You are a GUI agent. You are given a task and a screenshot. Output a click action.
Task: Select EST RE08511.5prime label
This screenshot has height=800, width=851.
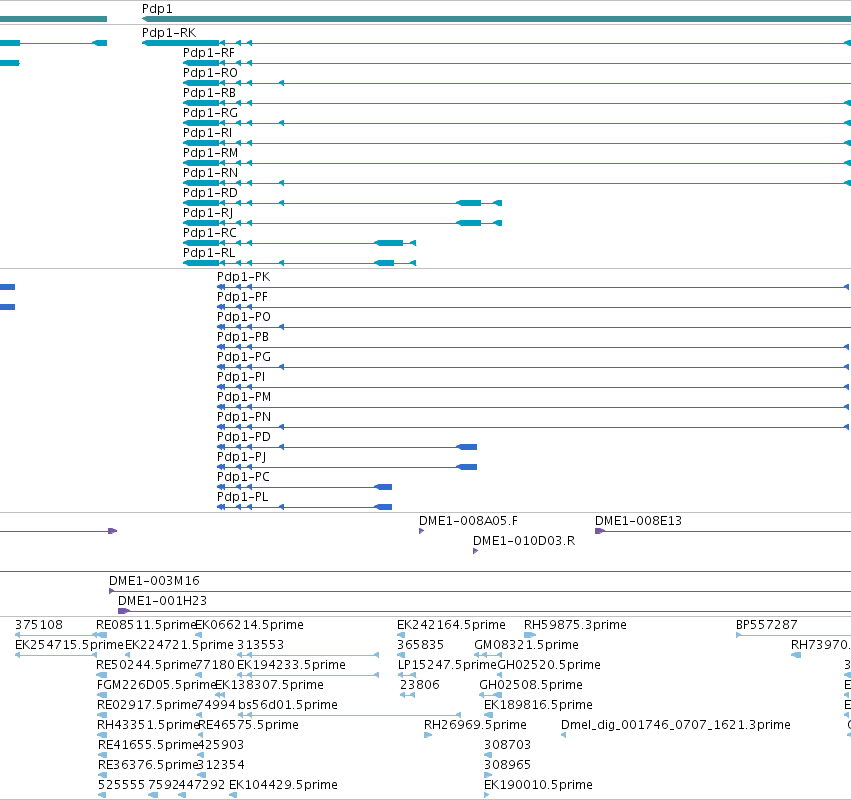145,625
